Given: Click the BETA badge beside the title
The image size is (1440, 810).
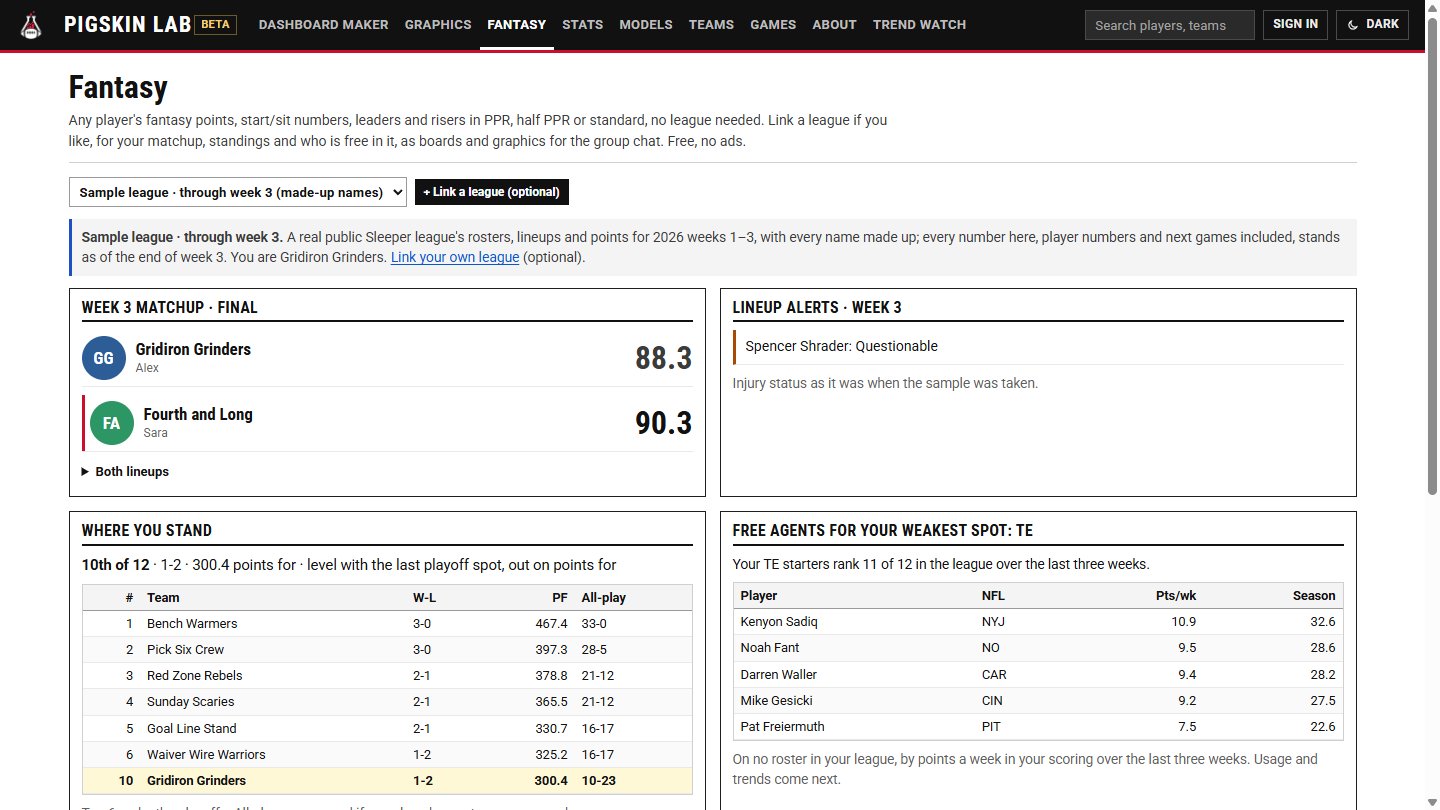Looking at the screenshot, I should tap(215, 25).
